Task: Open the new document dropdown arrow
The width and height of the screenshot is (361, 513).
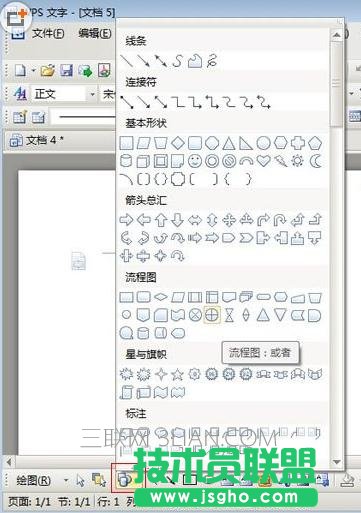Action: click(x=33, y=71)
